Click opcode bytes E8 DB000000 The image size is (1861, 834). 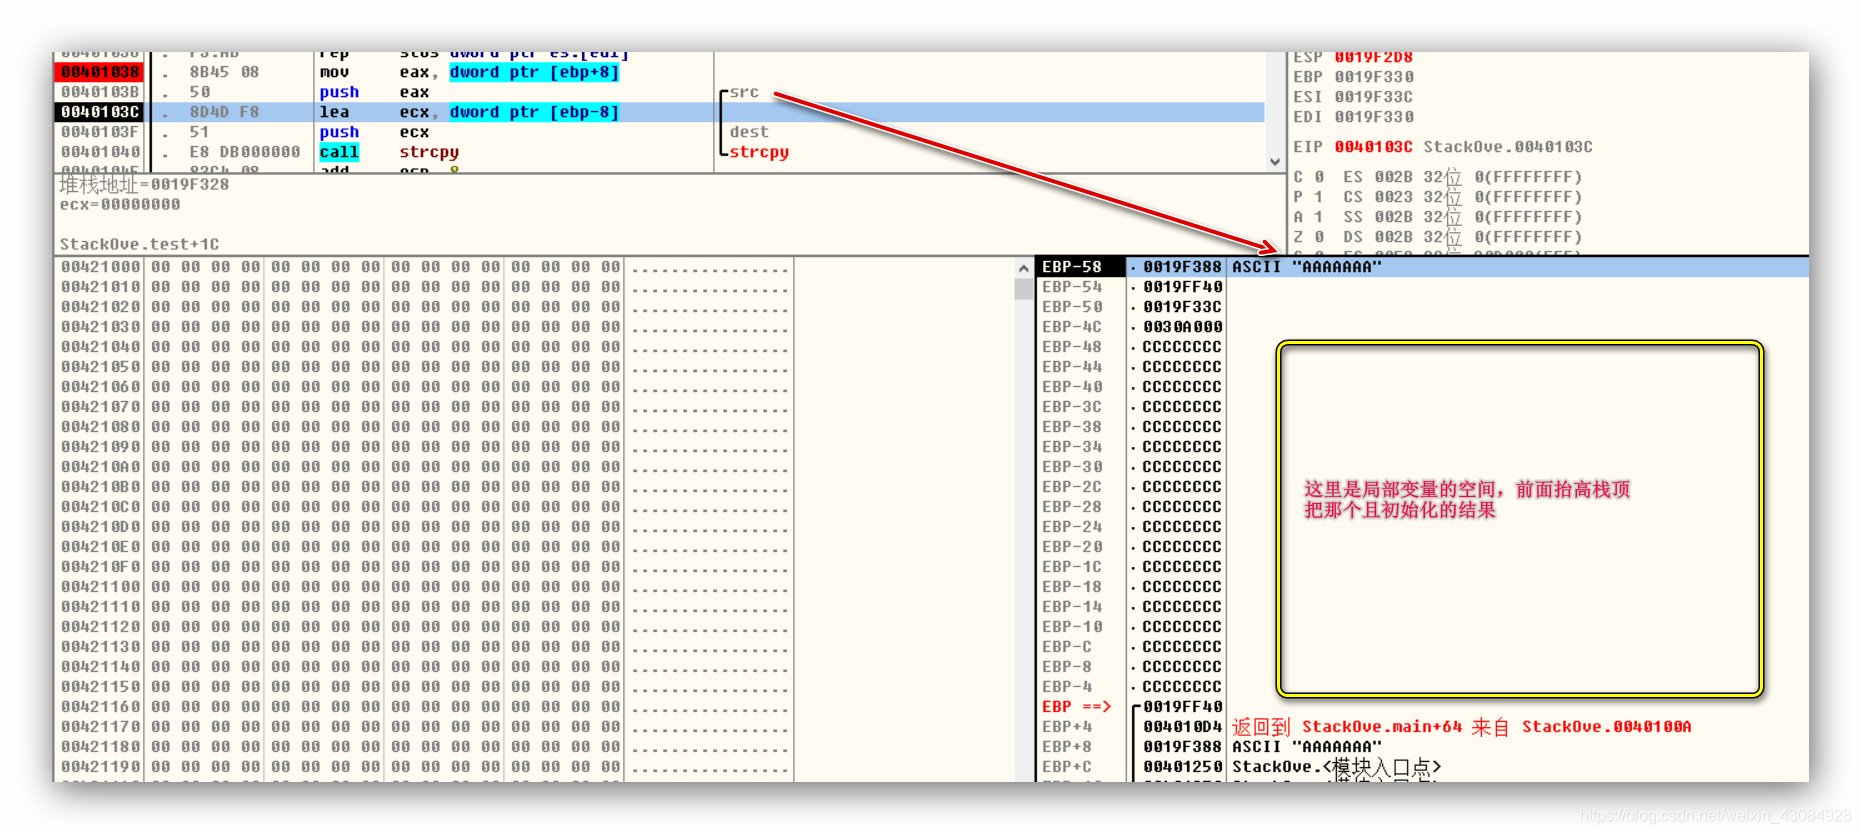tap(244, 152)
